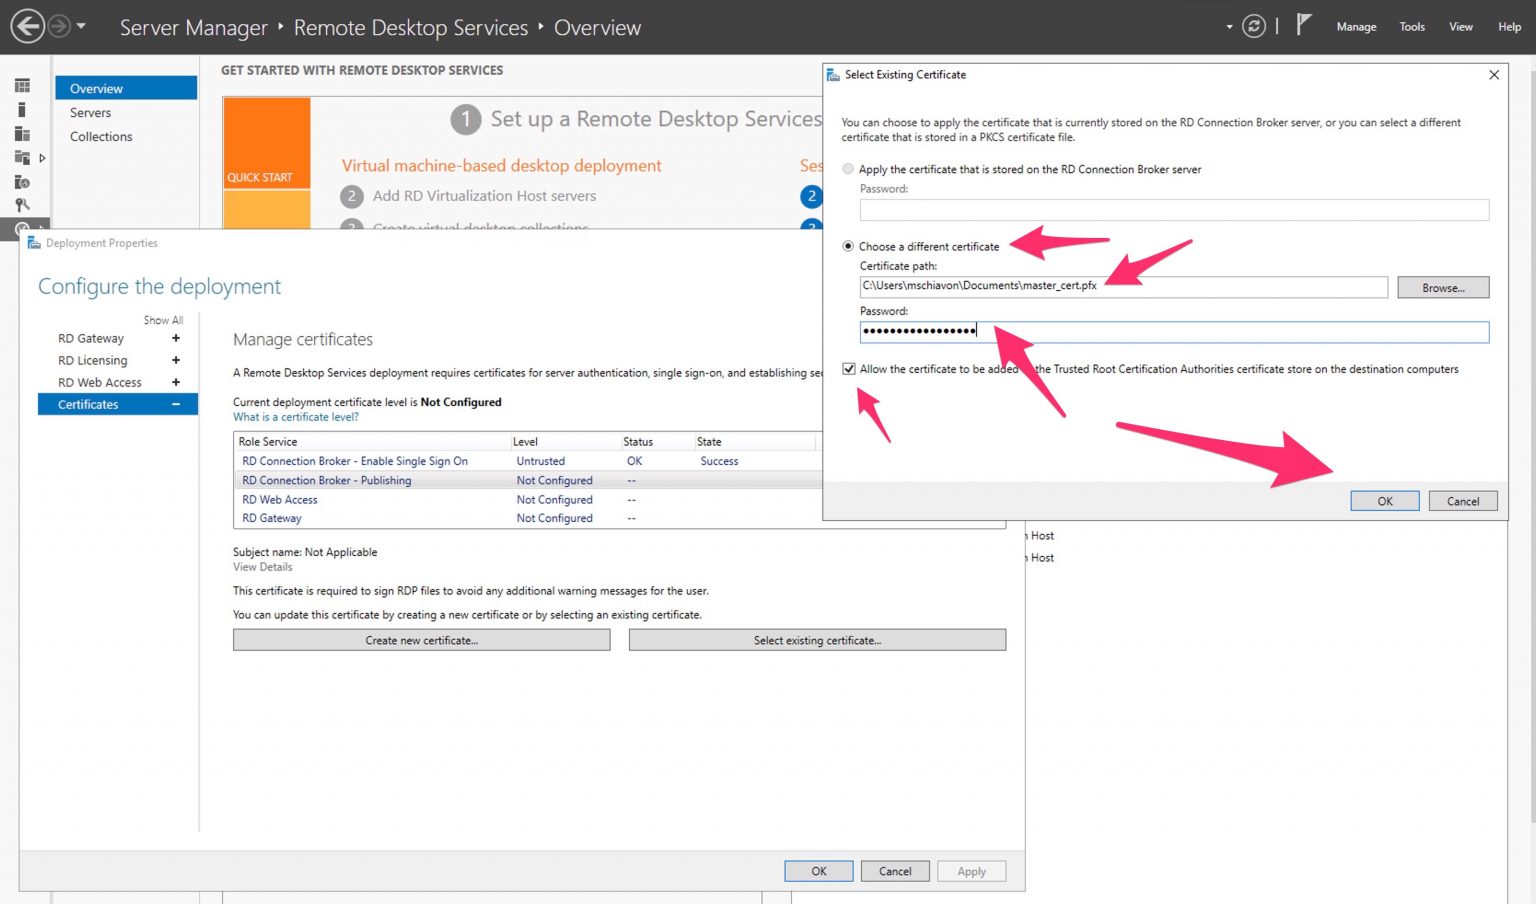The image size is (1536, 904).
Task: Click the key and wrench sidebar icon
Action: 22,205
